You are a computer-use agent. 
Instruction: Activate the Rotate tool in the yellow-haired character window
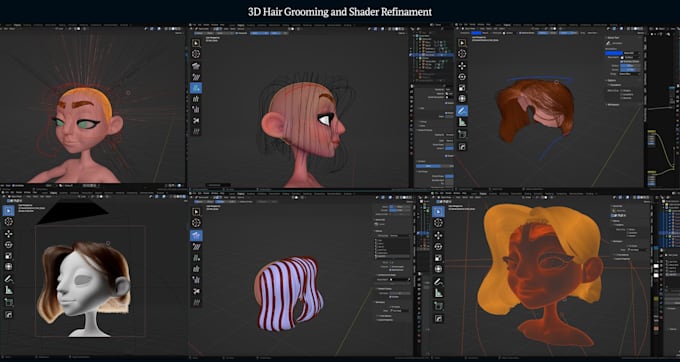tap(438, 247)
